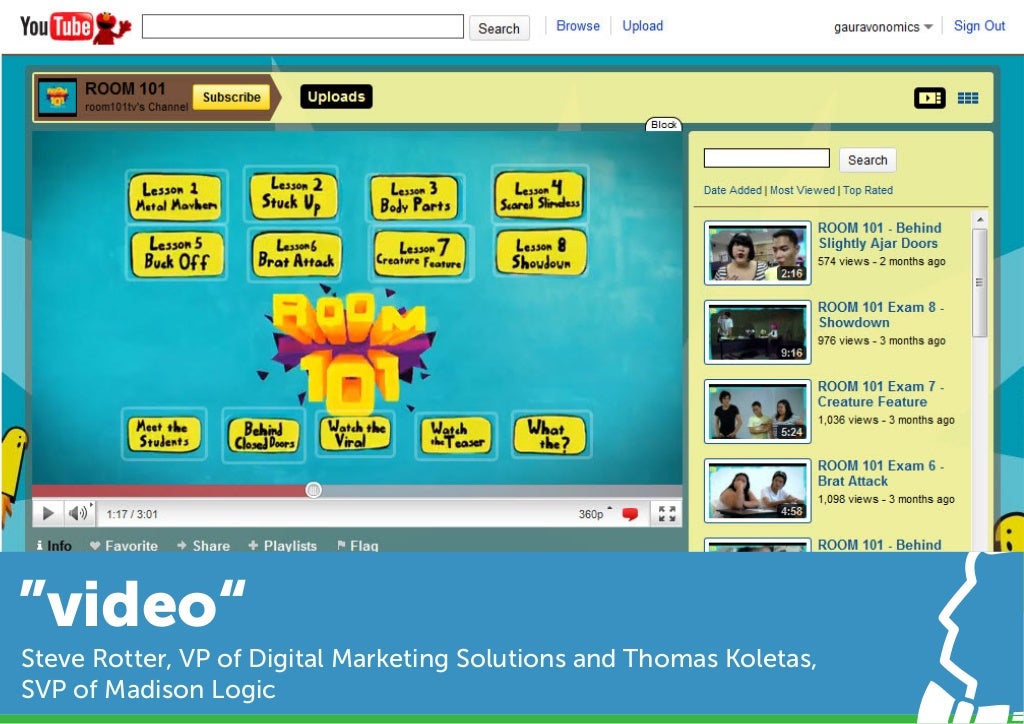Viewport: 1024px width, 724px height.
Task: Open ROOM 101 Exam 7 - Creature Feature title
Action: coord(881,394)
